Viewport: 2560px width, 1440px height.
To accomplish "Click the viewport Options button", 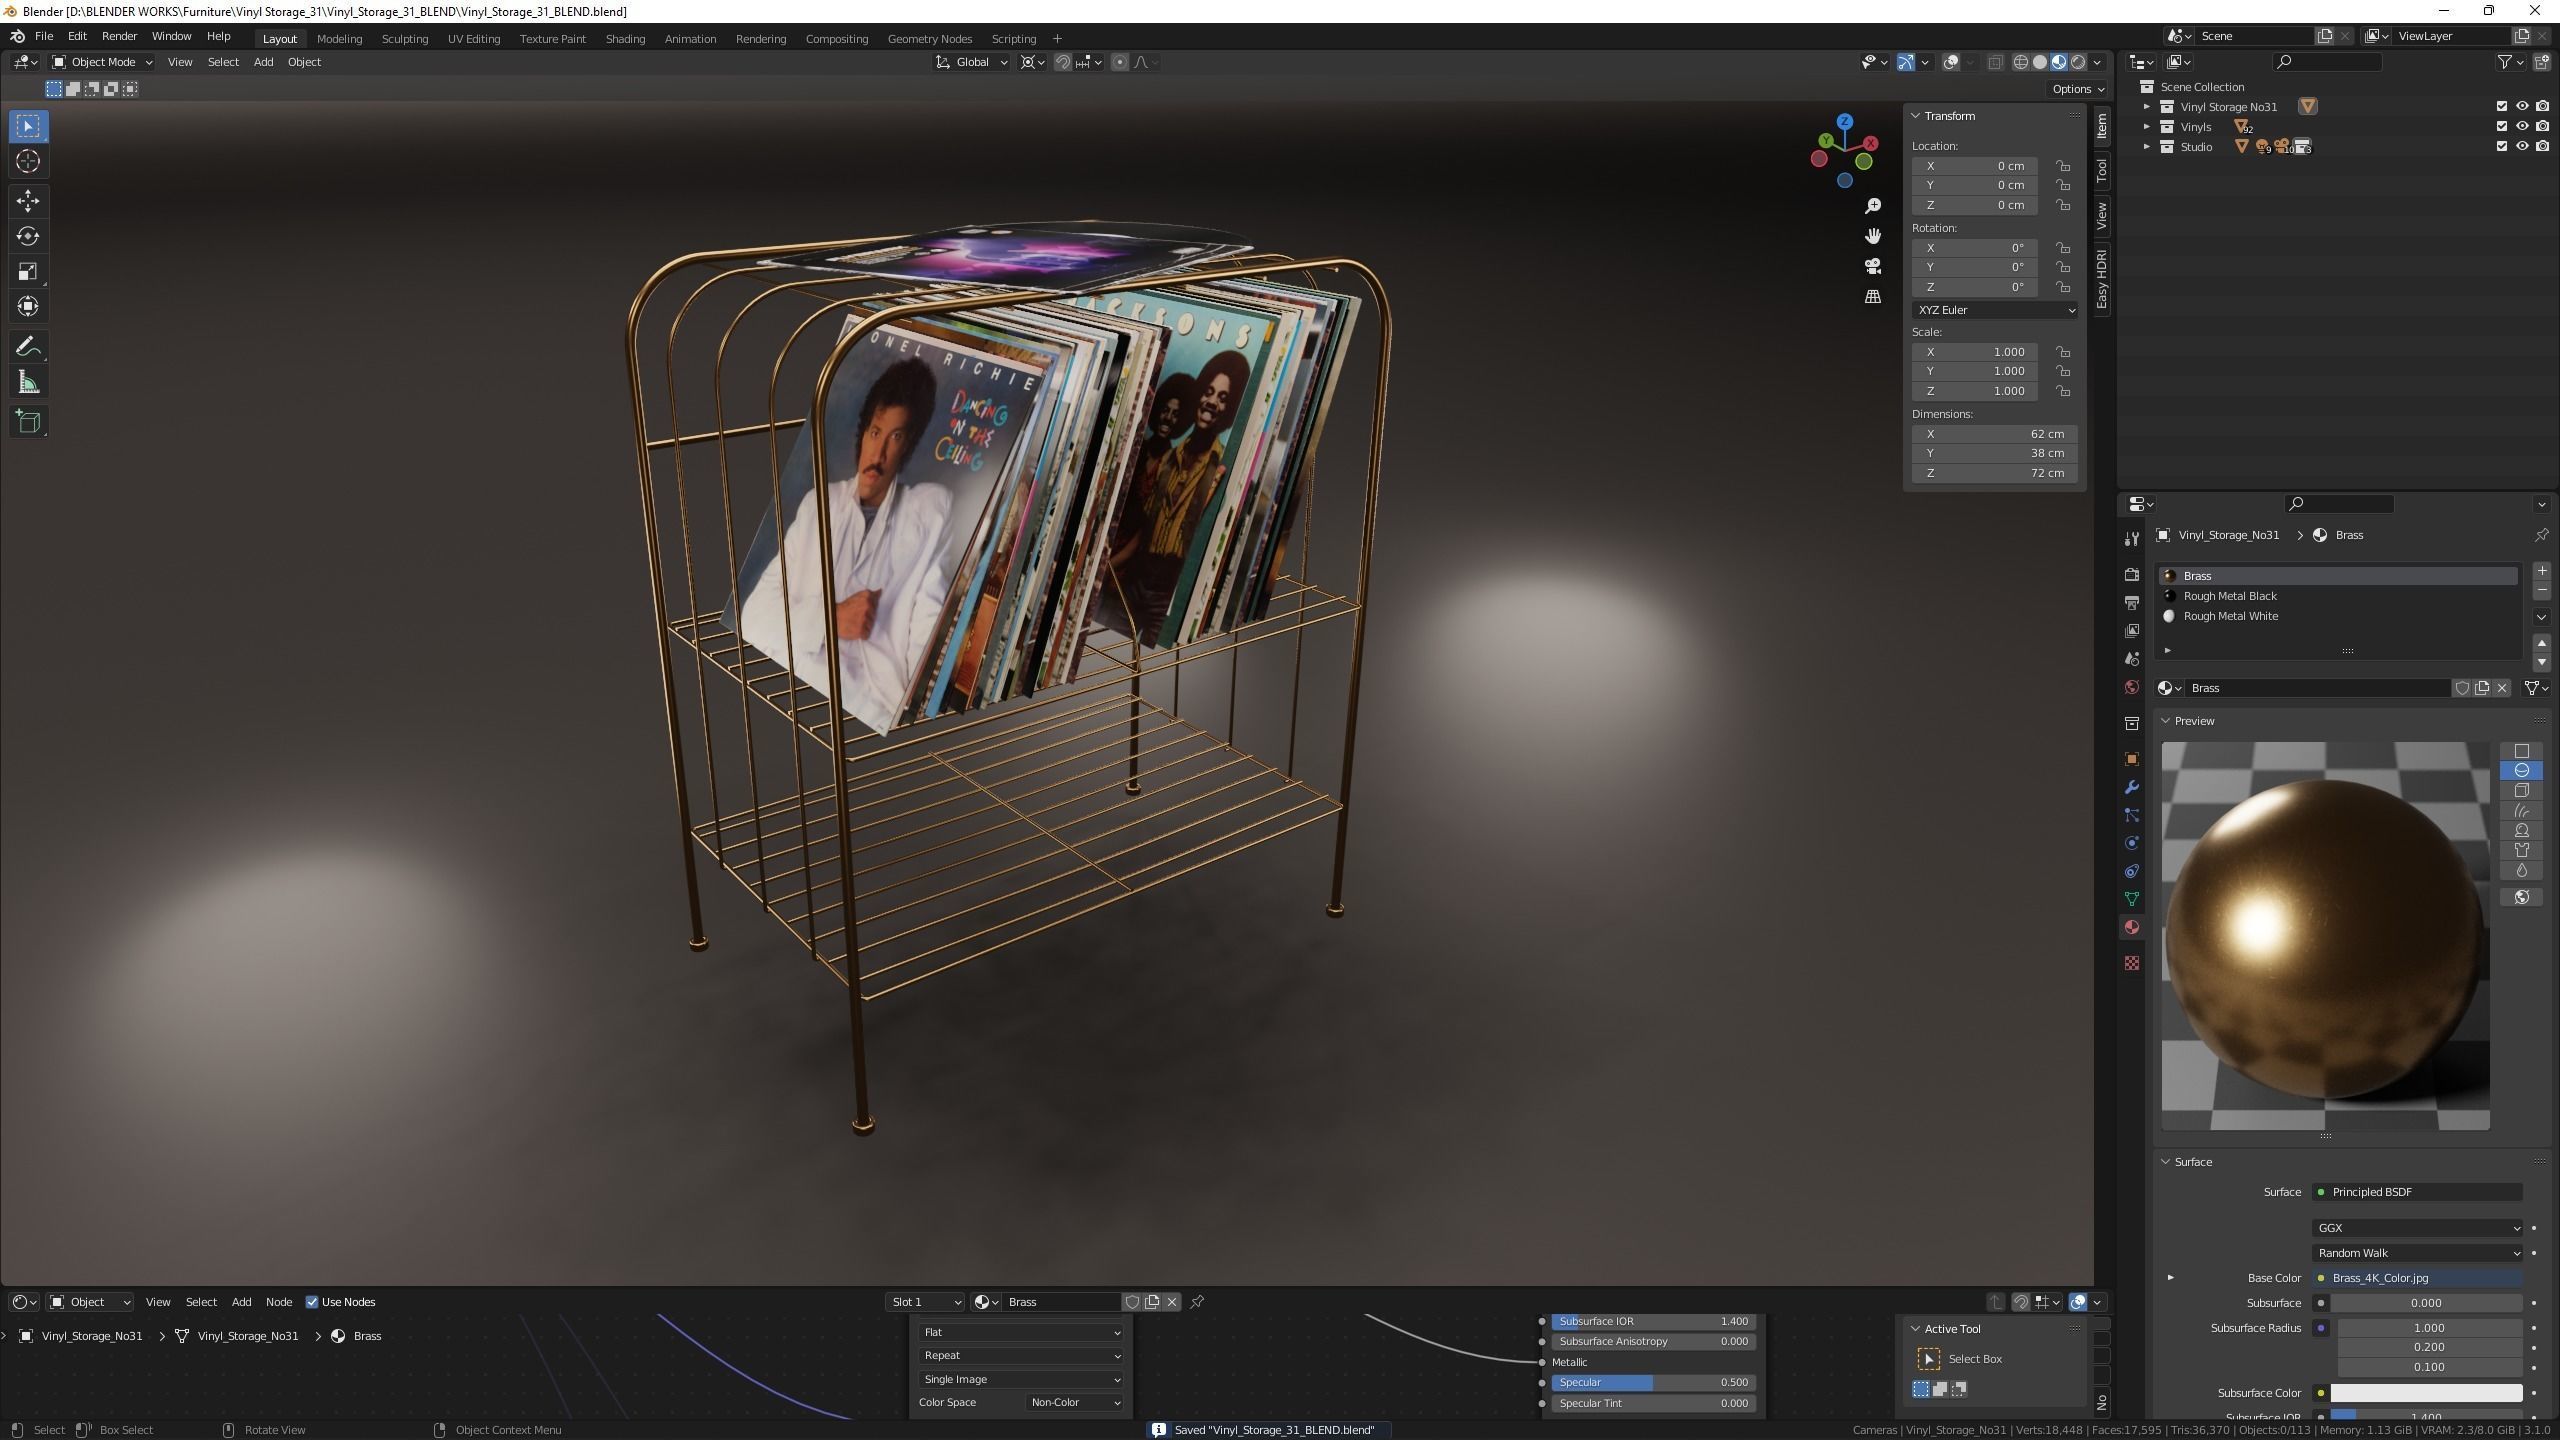I will pos(2077,89).
